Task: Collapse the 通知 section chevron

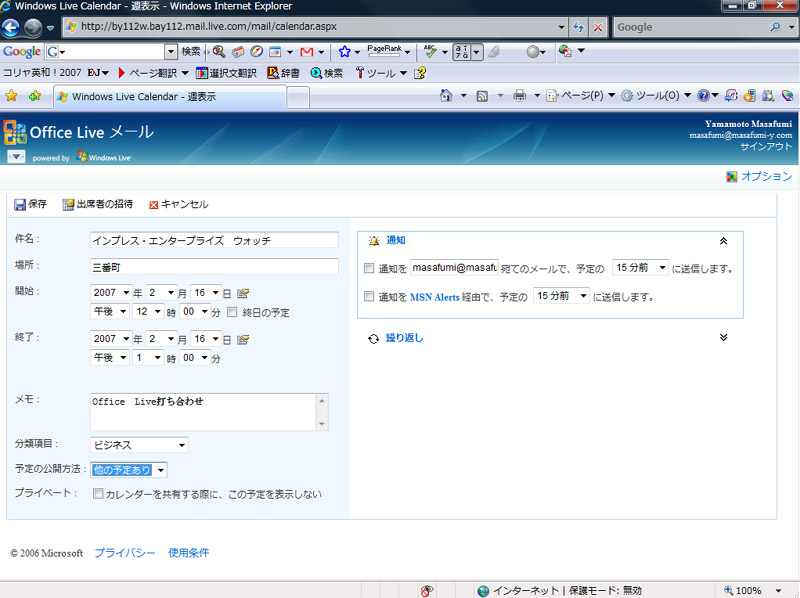Action: (x=723, y=241)
